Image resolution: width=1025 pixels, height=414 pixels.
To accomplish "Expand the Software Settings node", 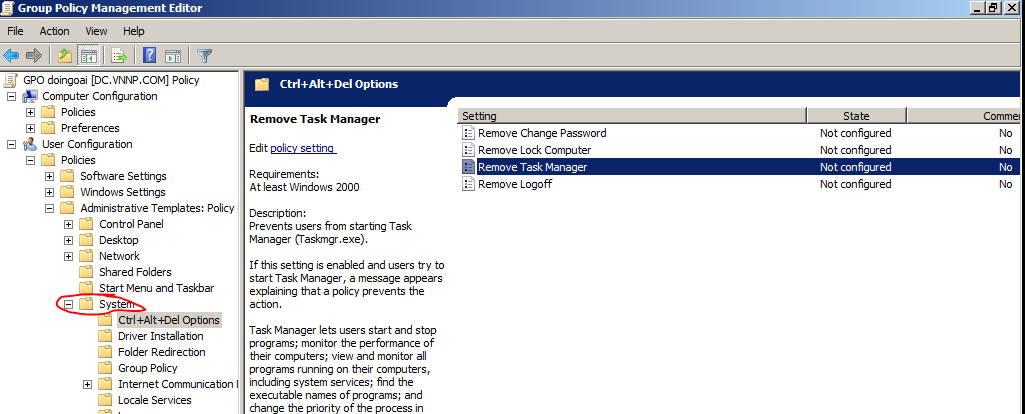I will [49, 176].
